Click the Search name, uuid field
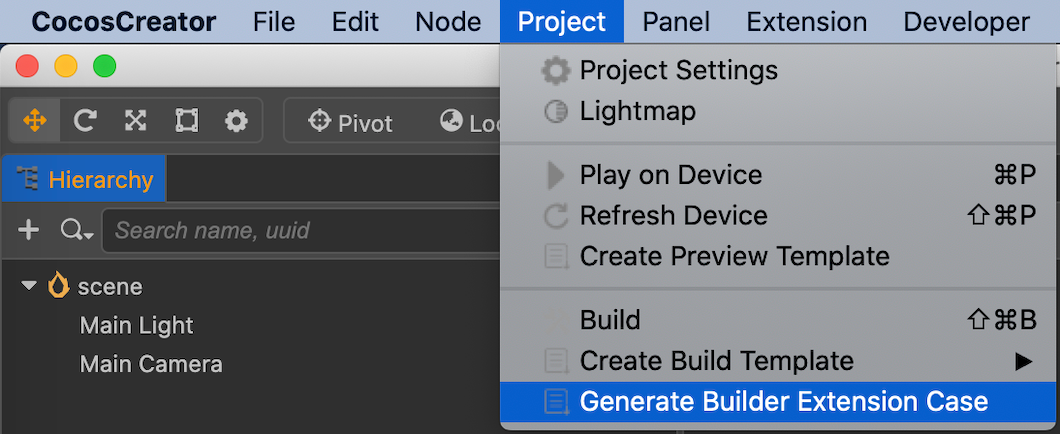The height and width of the screenshot is (434, 1060). [301, 231]
